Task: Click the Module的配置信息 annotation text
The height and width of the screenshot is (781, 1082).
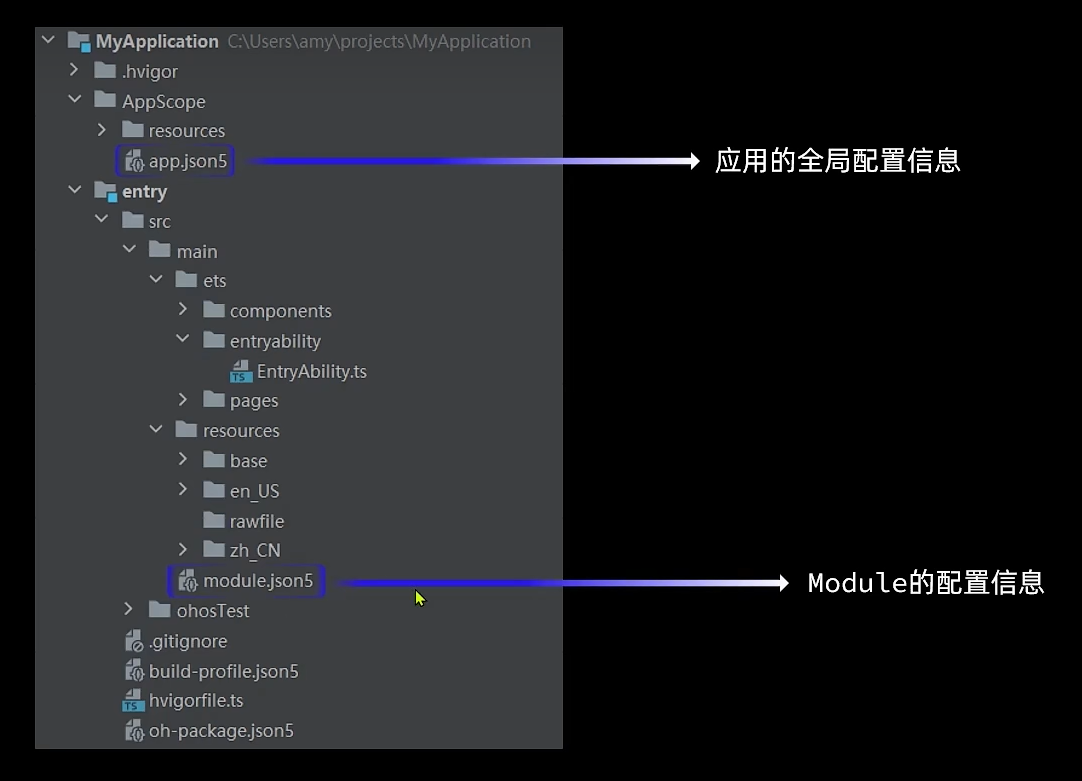Action: click(925, 583)
